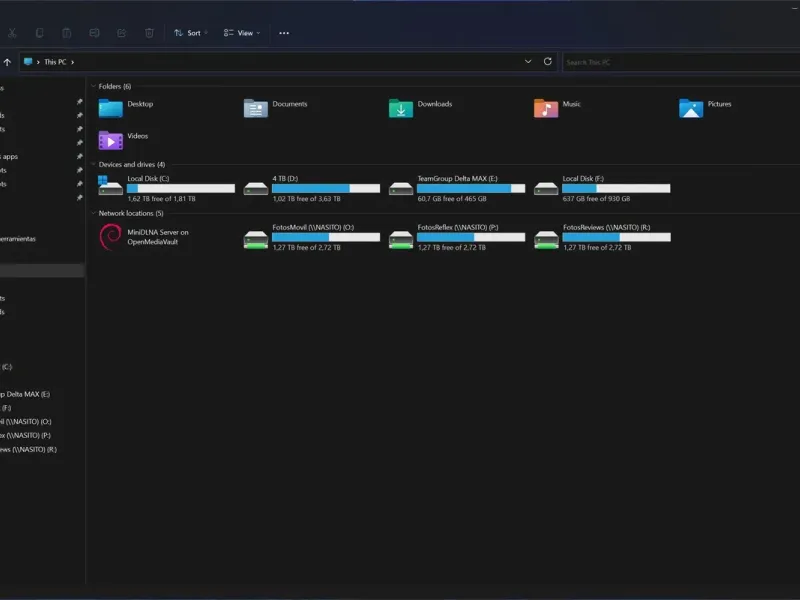This screenshot has width=800, height=600.
Task: Open (\\NASITO) (R:) in the sidebar
Action: pos(29,449)
